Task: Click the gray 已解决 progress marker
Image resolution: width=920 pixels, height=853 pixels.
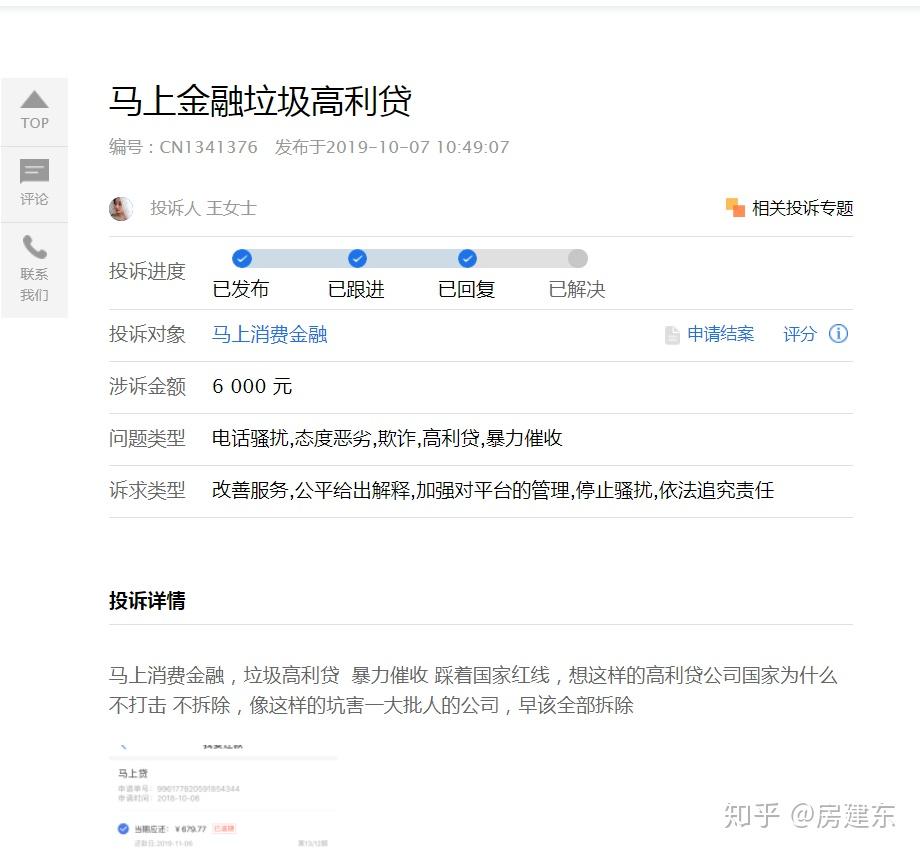Action: coord(577,258)
